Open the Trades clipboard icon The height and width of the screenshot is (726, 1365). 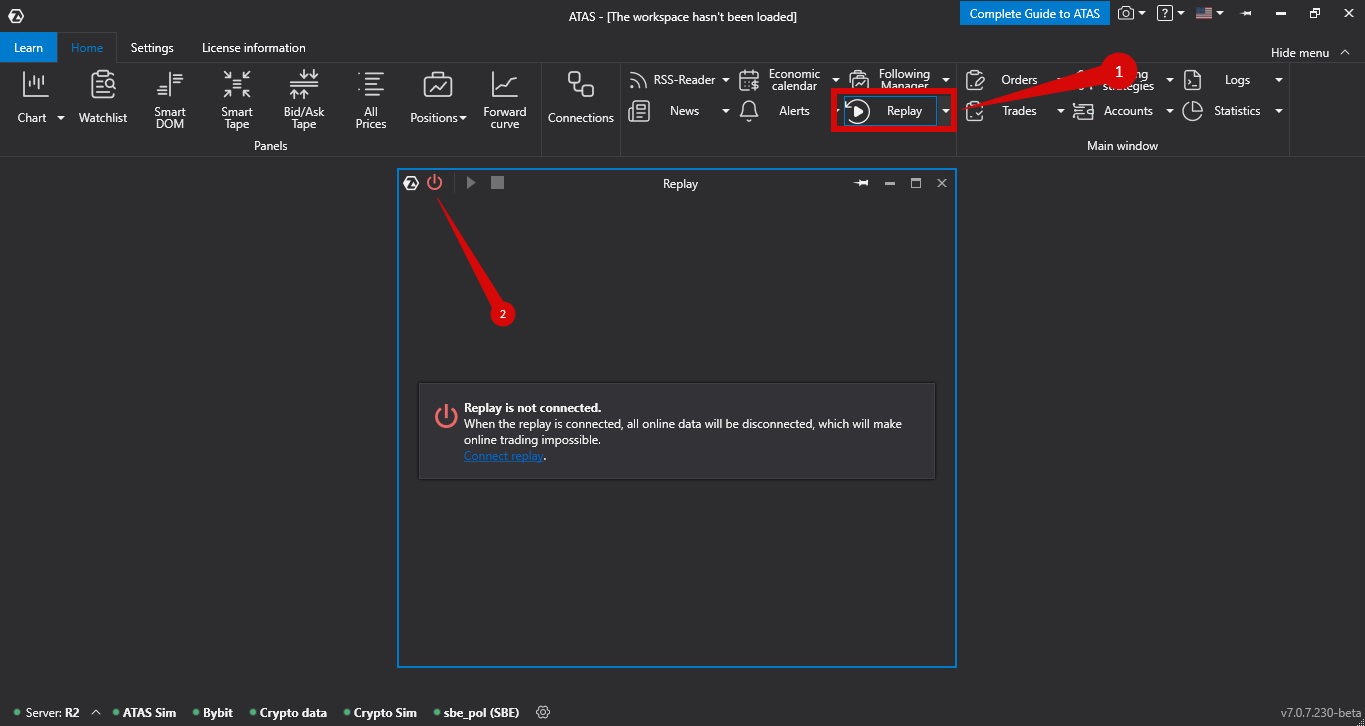975,111
